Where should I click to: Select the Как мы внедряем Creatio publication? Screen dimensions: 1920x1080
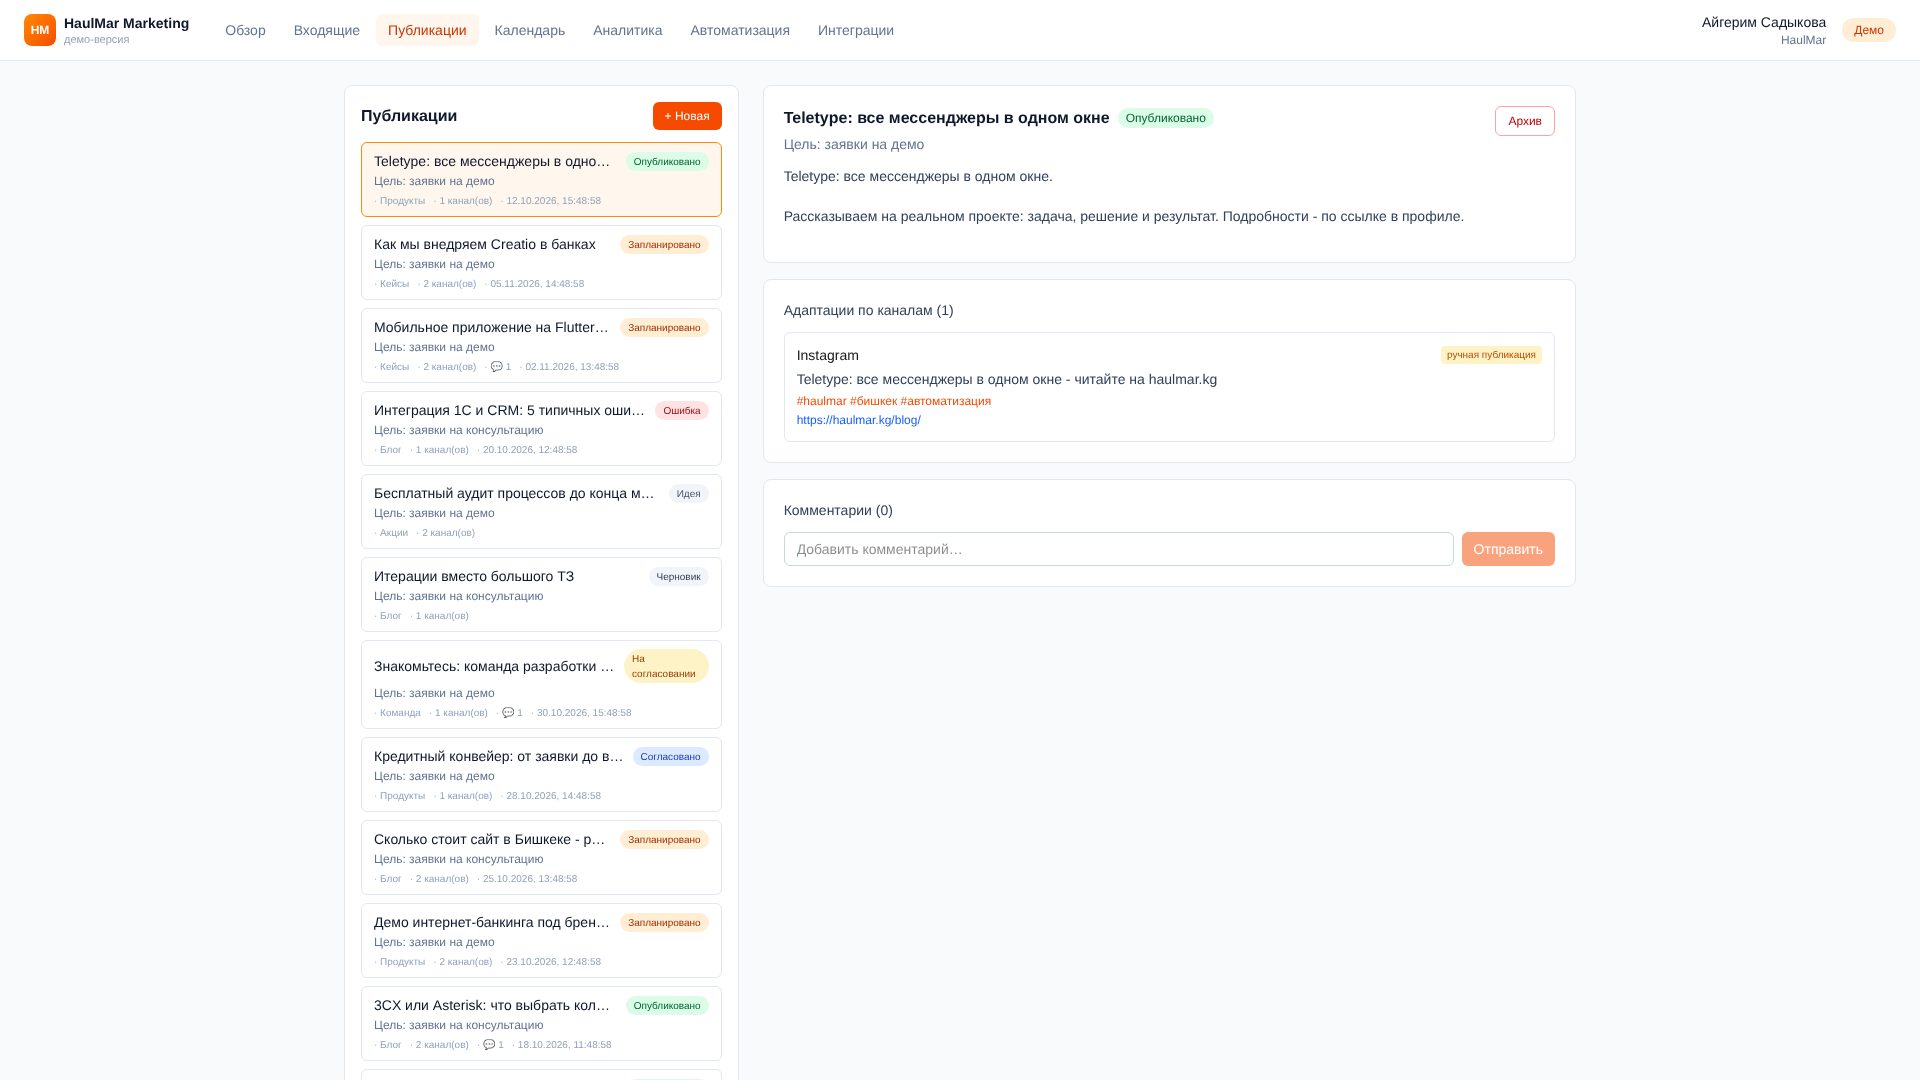[541, 262]
